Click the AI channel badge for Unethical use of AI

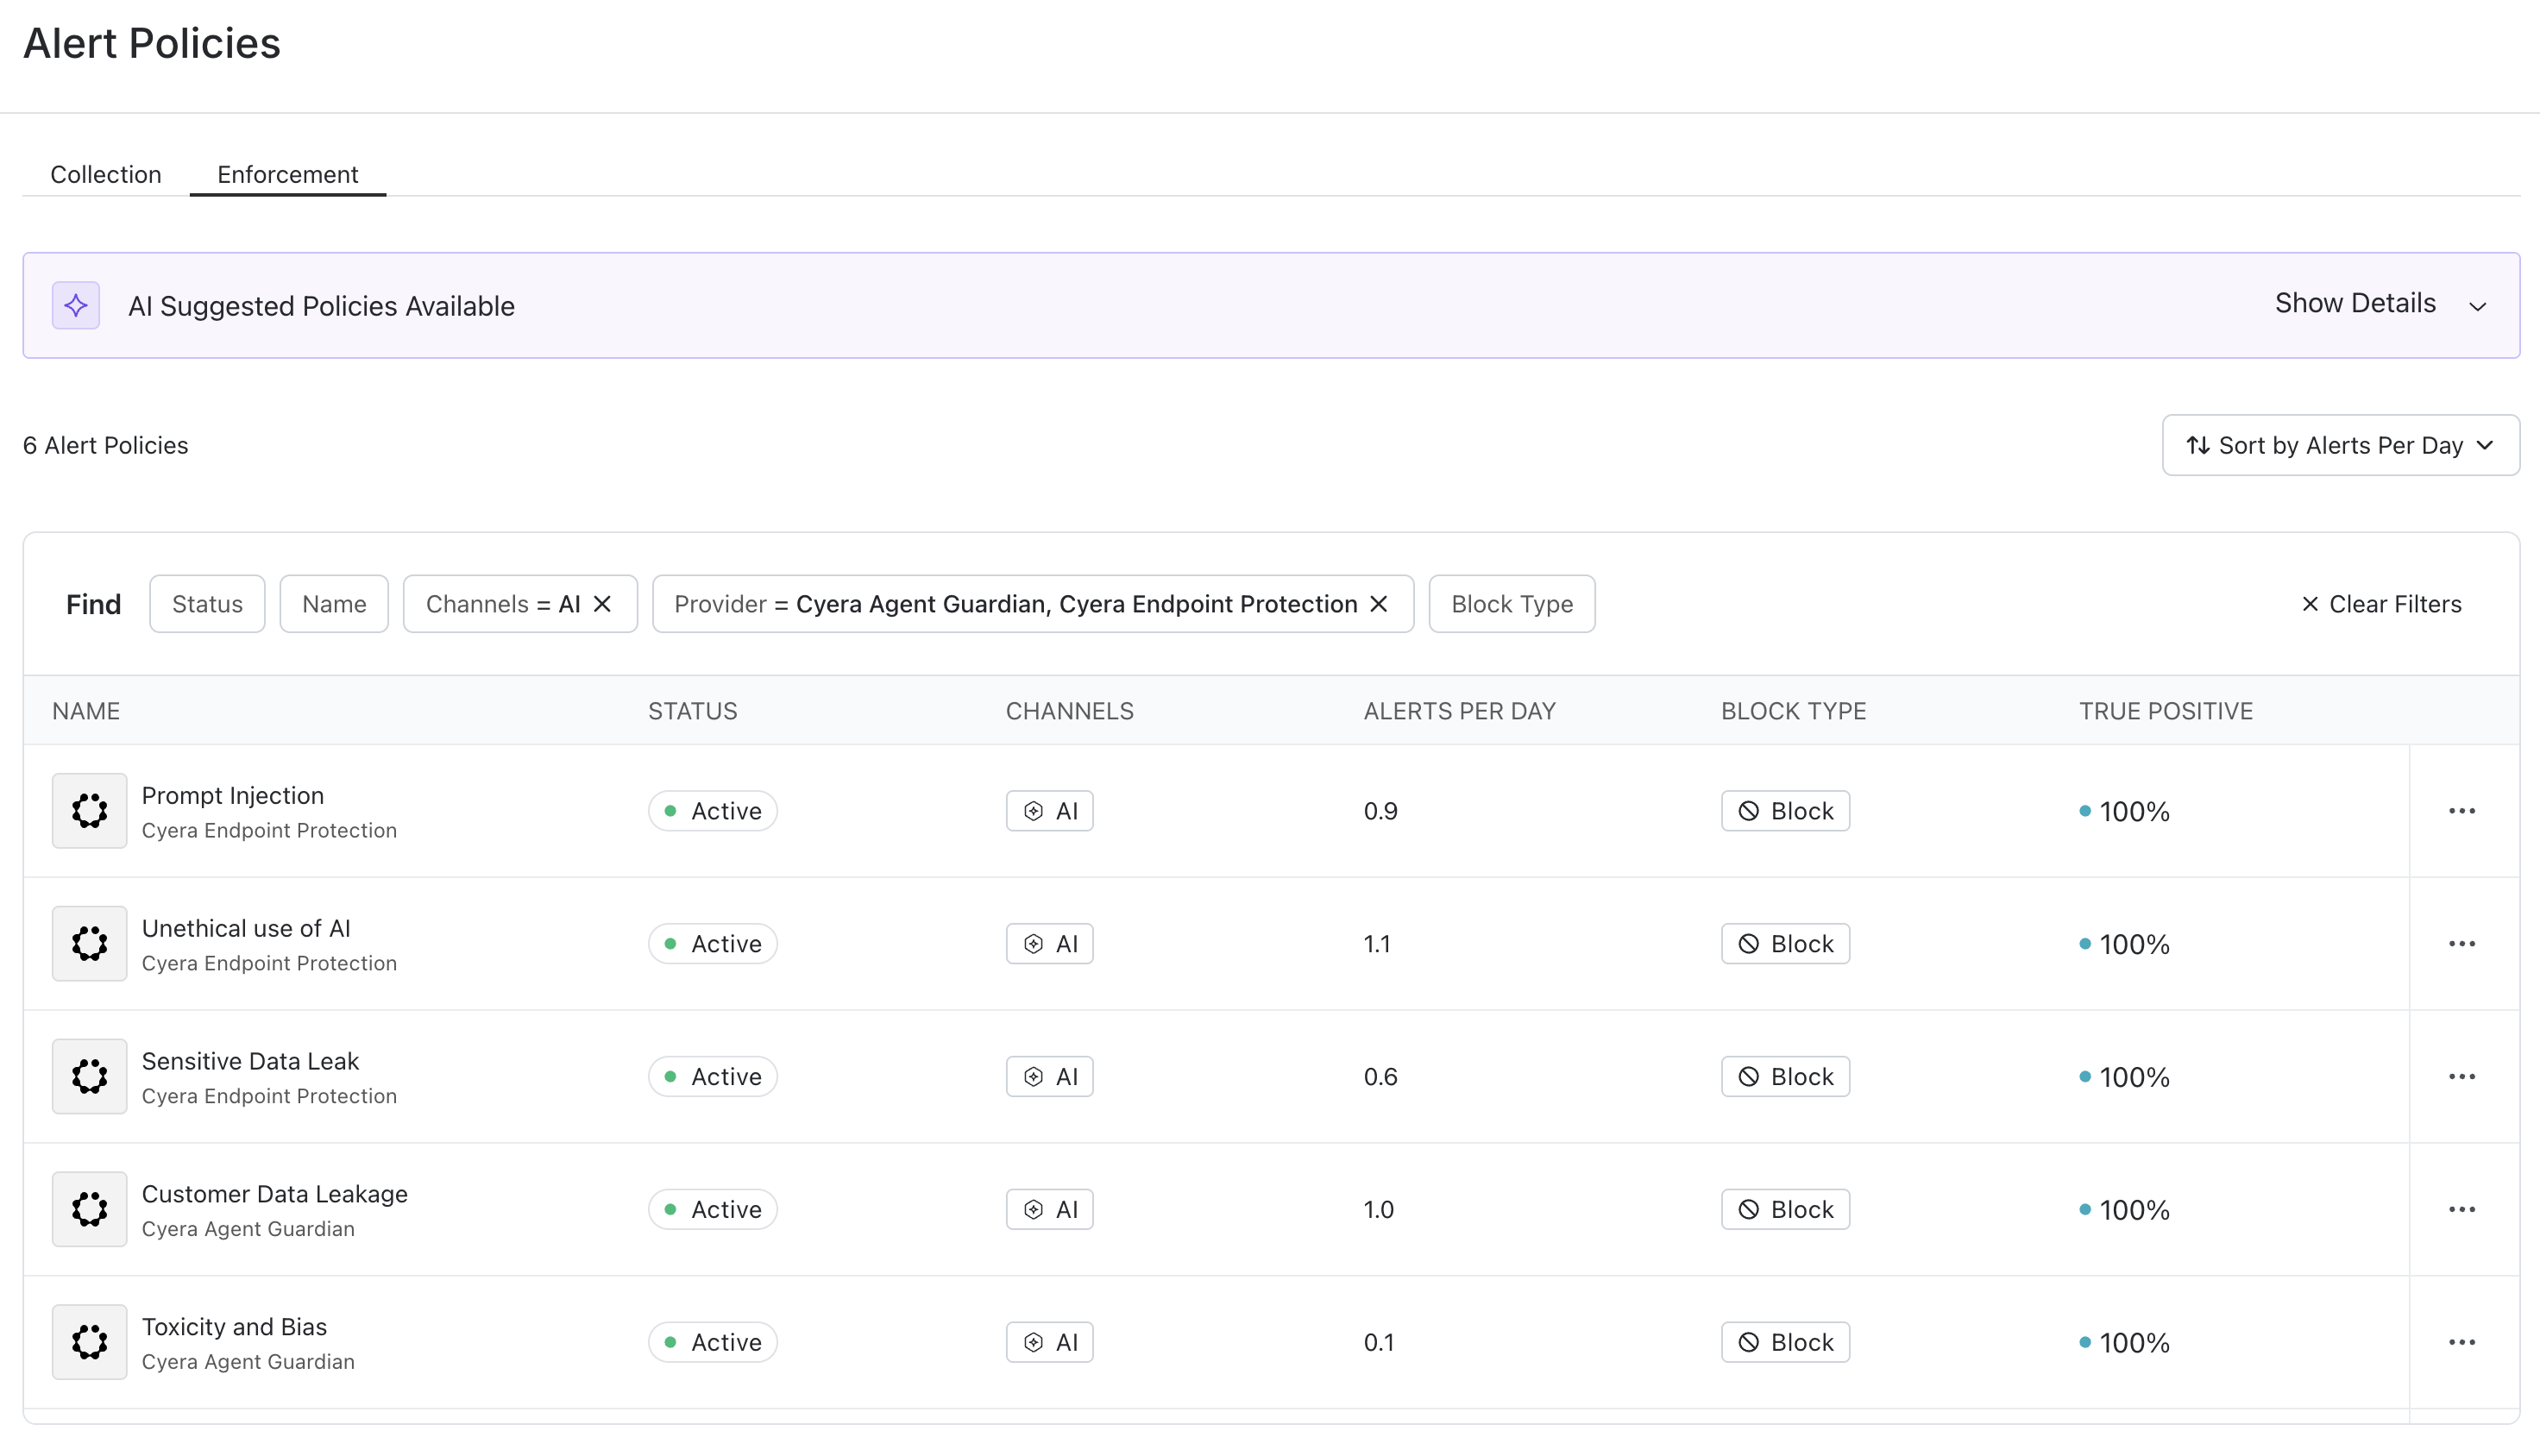point(1050,944)
